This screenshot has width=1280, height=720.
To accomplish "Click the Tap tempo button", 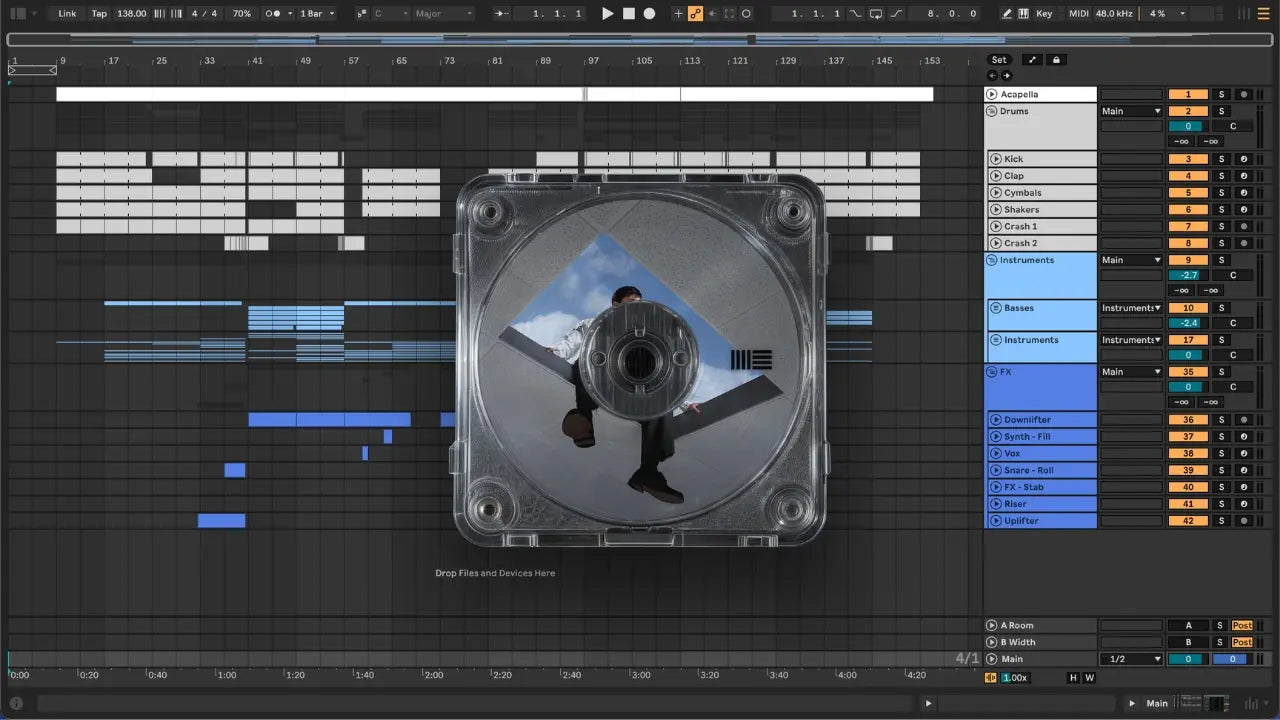I will [x=99, y=14].
